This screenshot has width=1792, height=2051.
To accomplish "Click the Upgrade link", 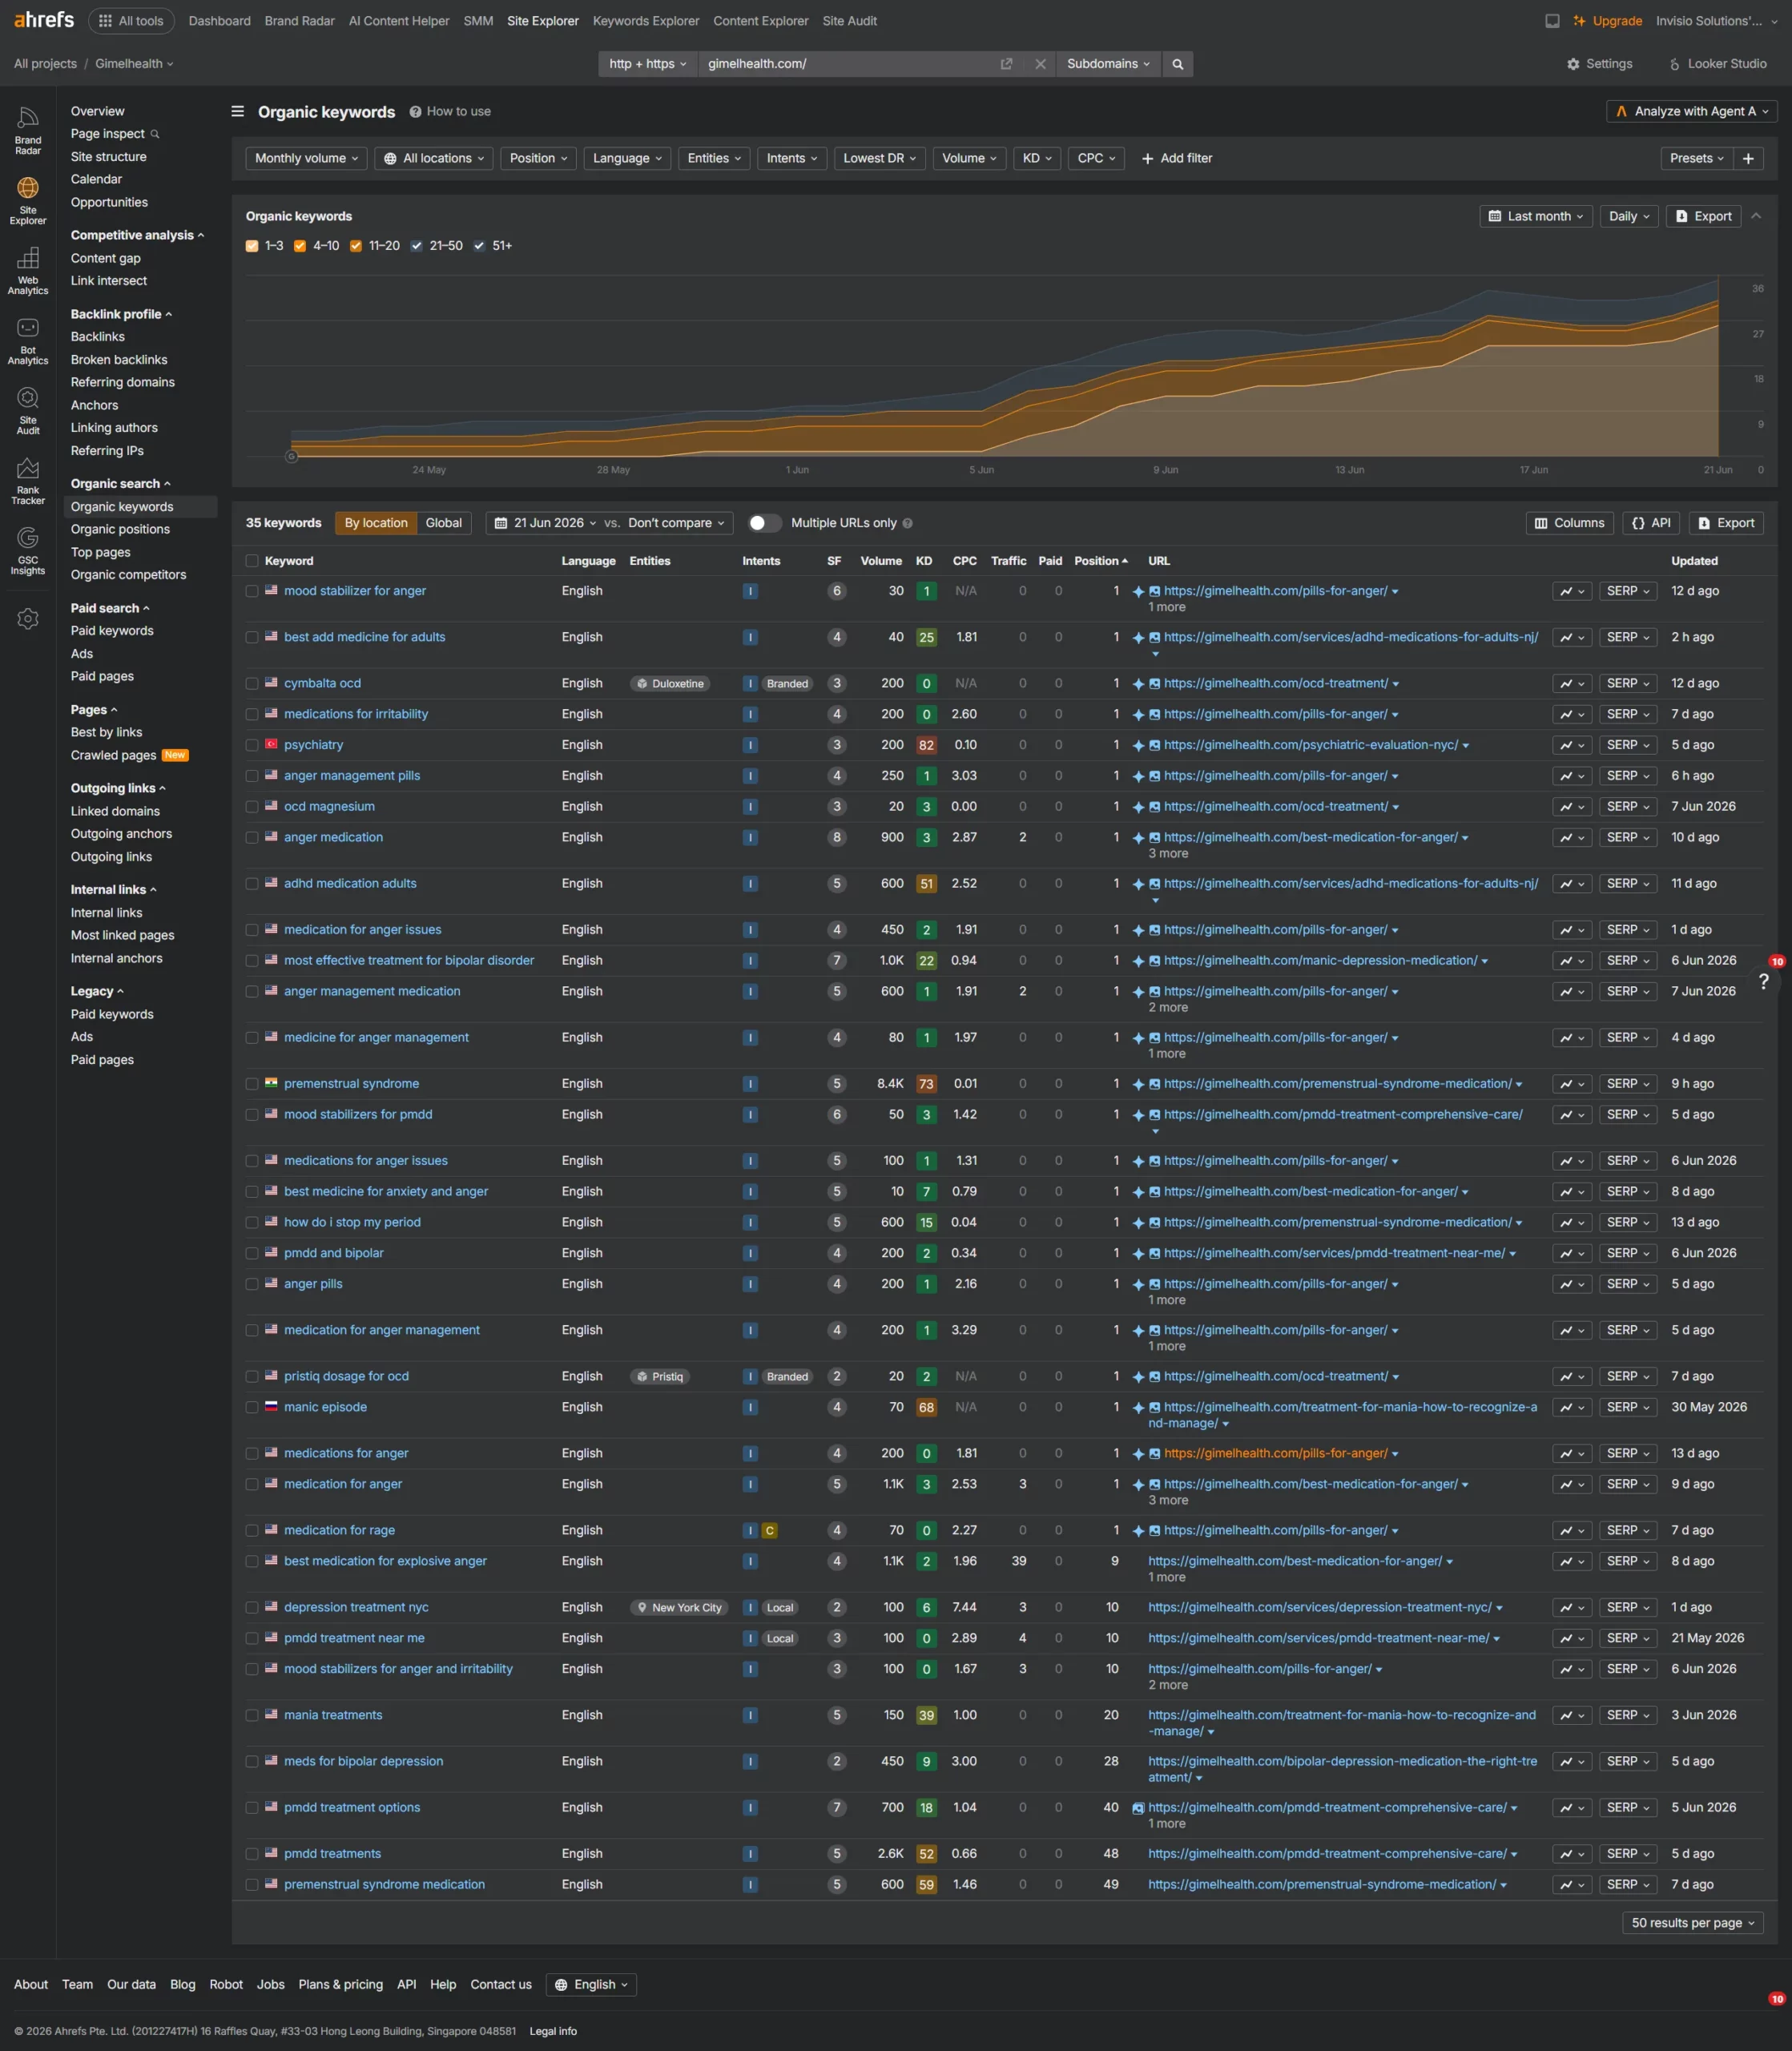I will tap(1608, 21).
